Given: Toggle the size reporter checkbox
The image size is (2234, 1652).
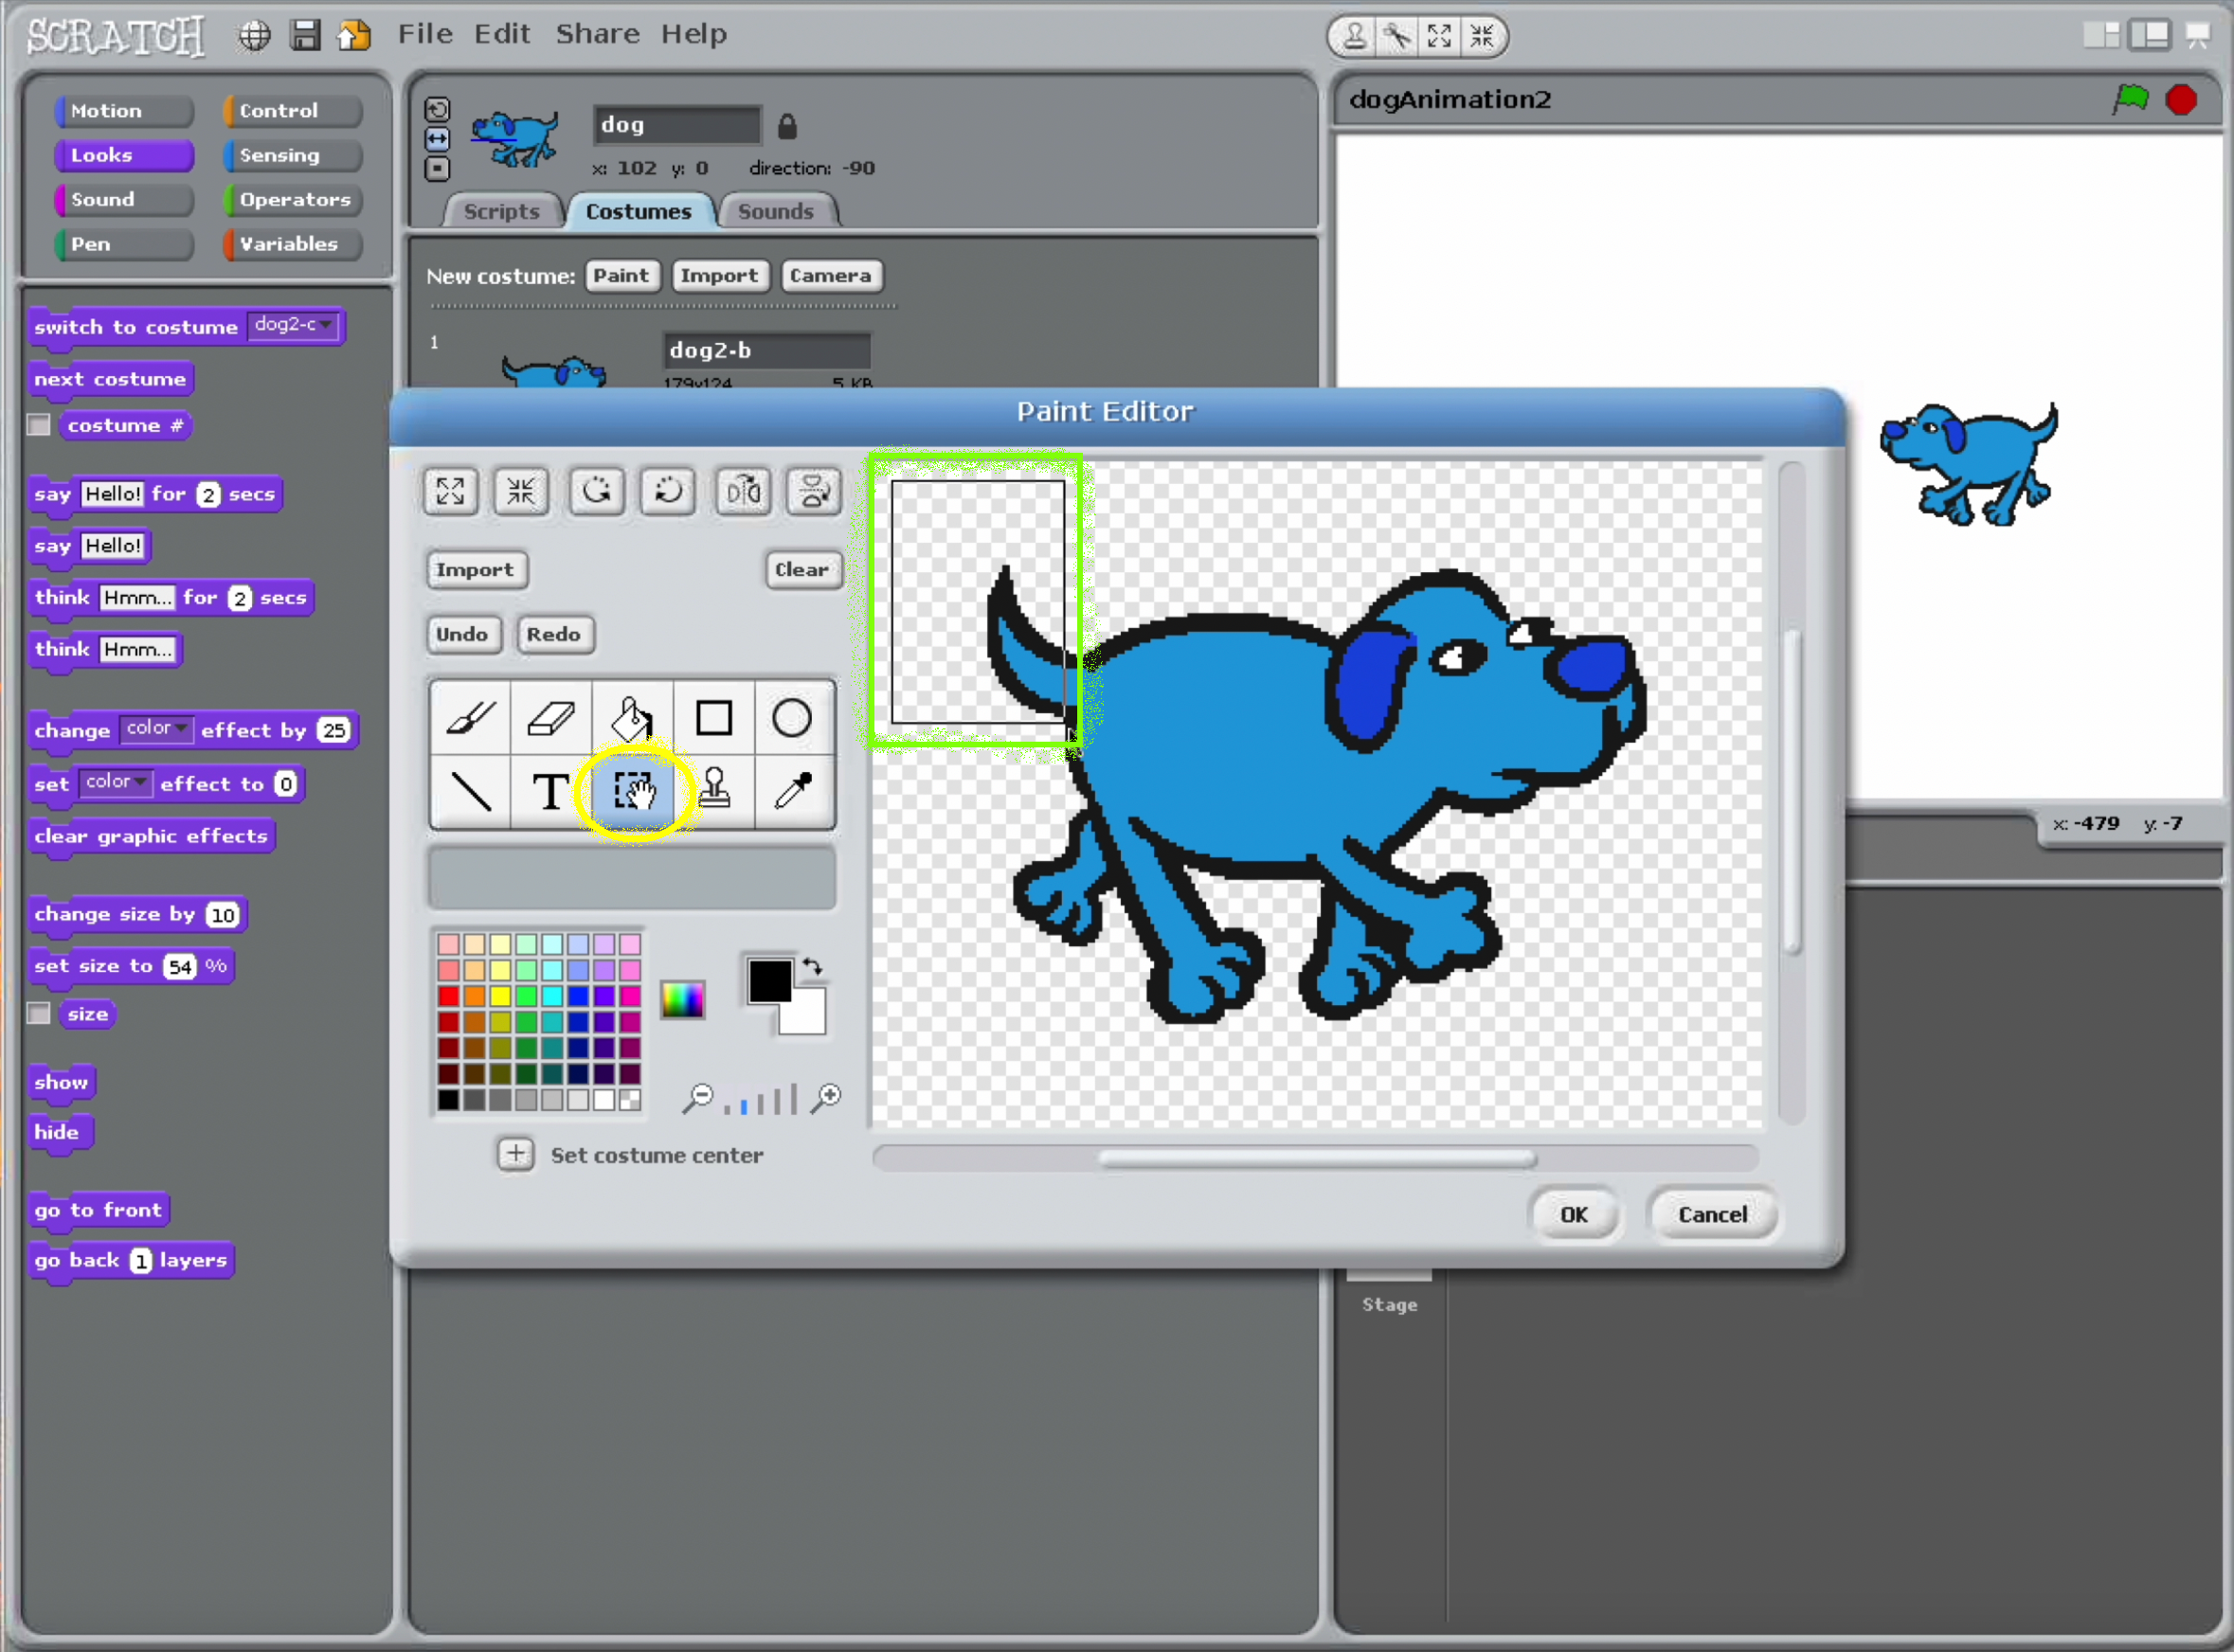Looking at the screenshot, I should click(39, 1014).
